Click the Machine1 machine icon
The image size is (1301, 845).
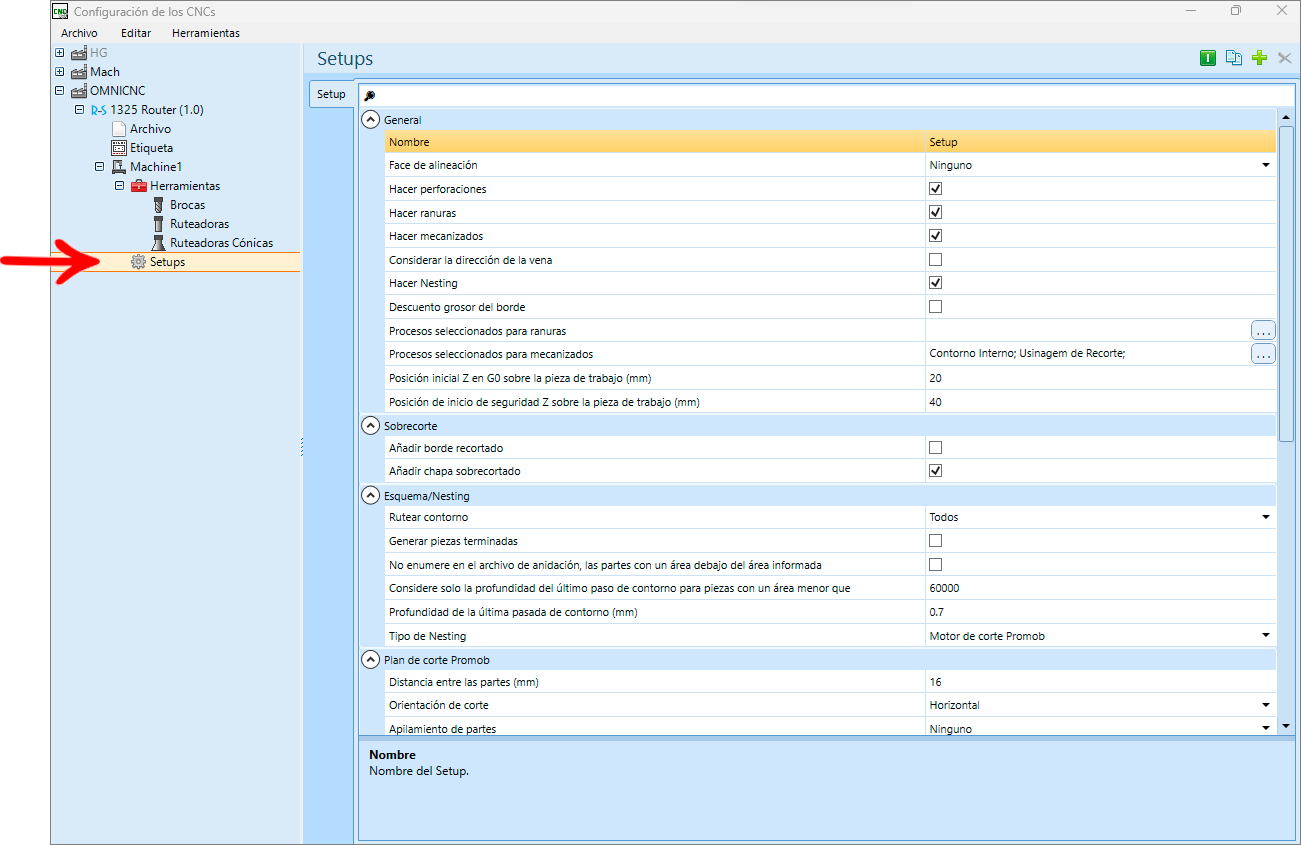[119, 167]
